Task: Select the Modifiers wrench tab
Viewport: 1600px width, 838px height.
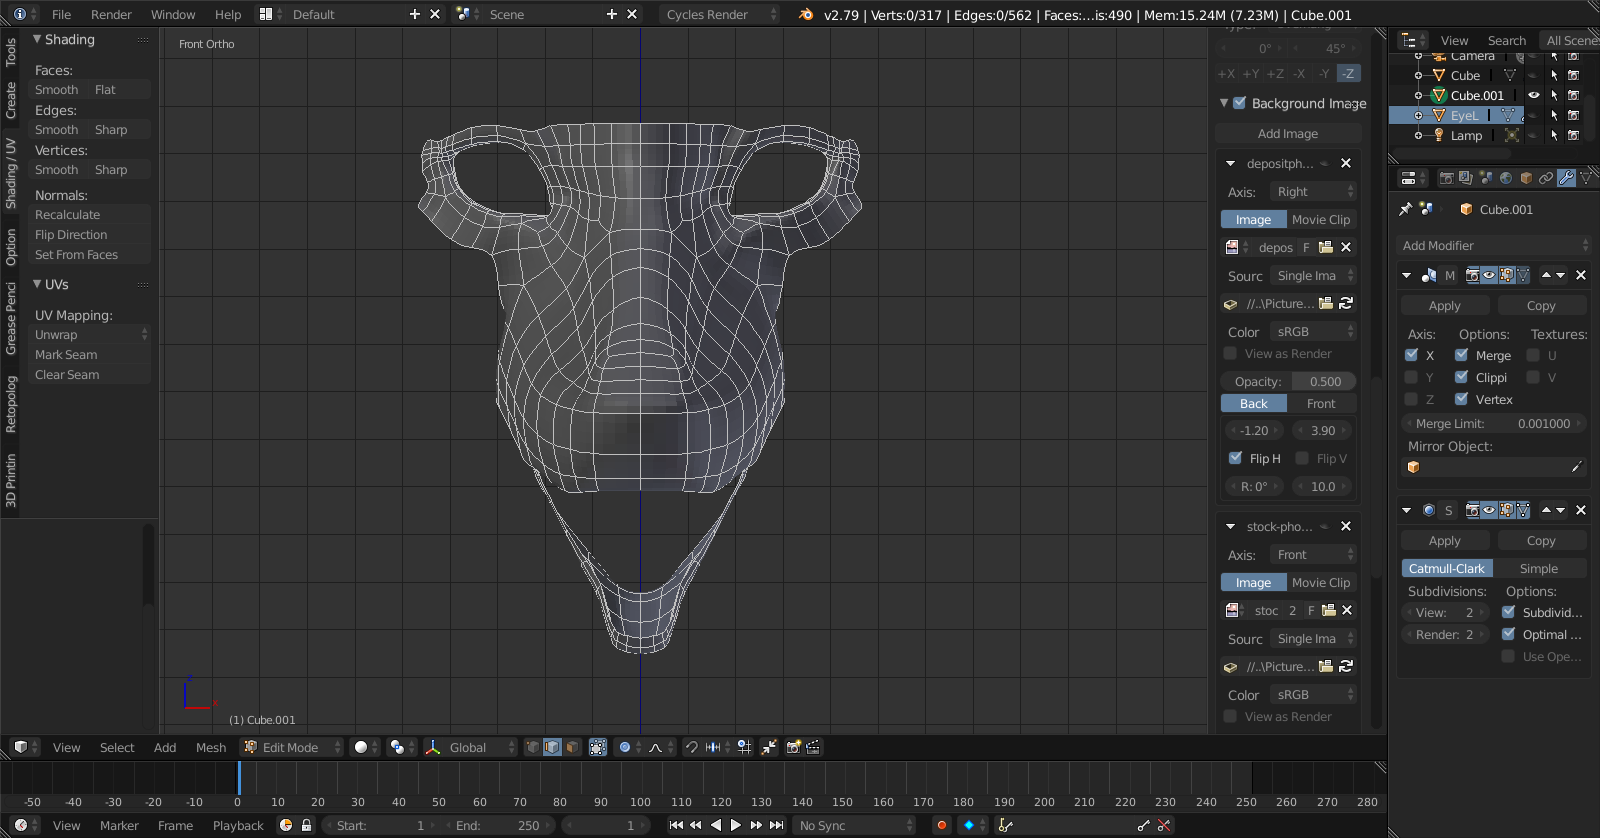Action: click(1566, 178)
